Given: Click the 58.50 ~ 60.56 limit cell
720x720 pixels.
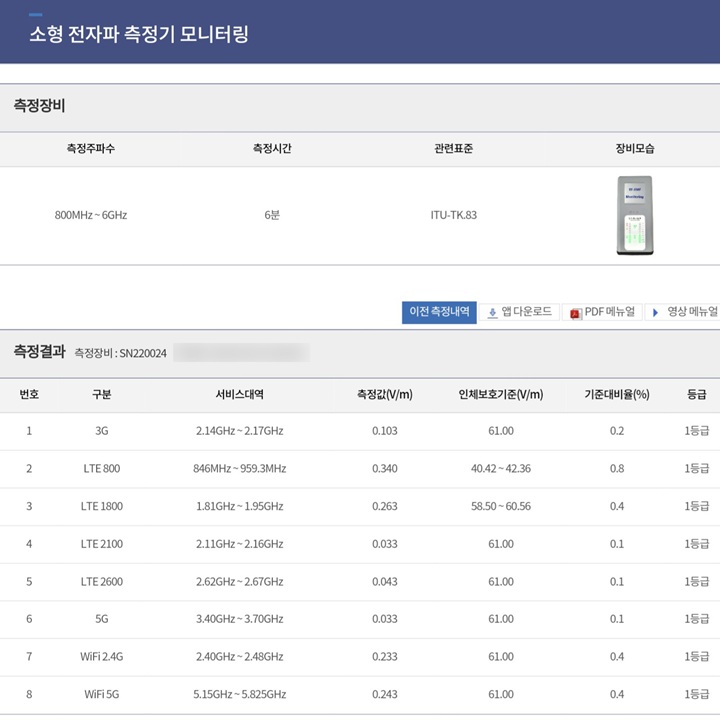Looking at the screenshot, I should tap(501, 506).
